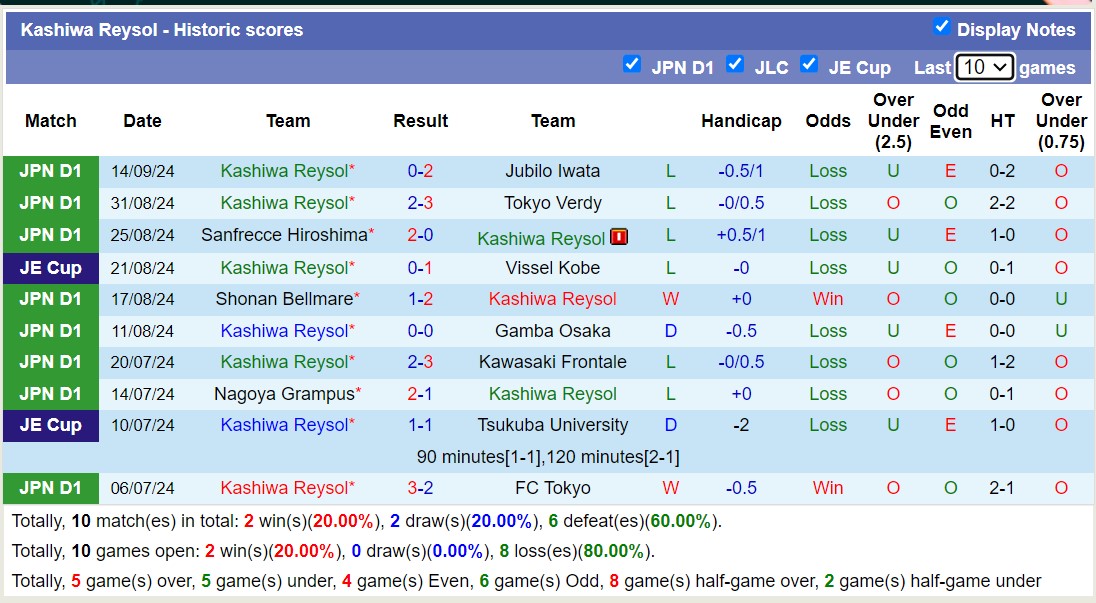The image size is (1096, 603).
Task: Click the 0-2 result against Jubilo Iwata
Action: click(420, 171)
